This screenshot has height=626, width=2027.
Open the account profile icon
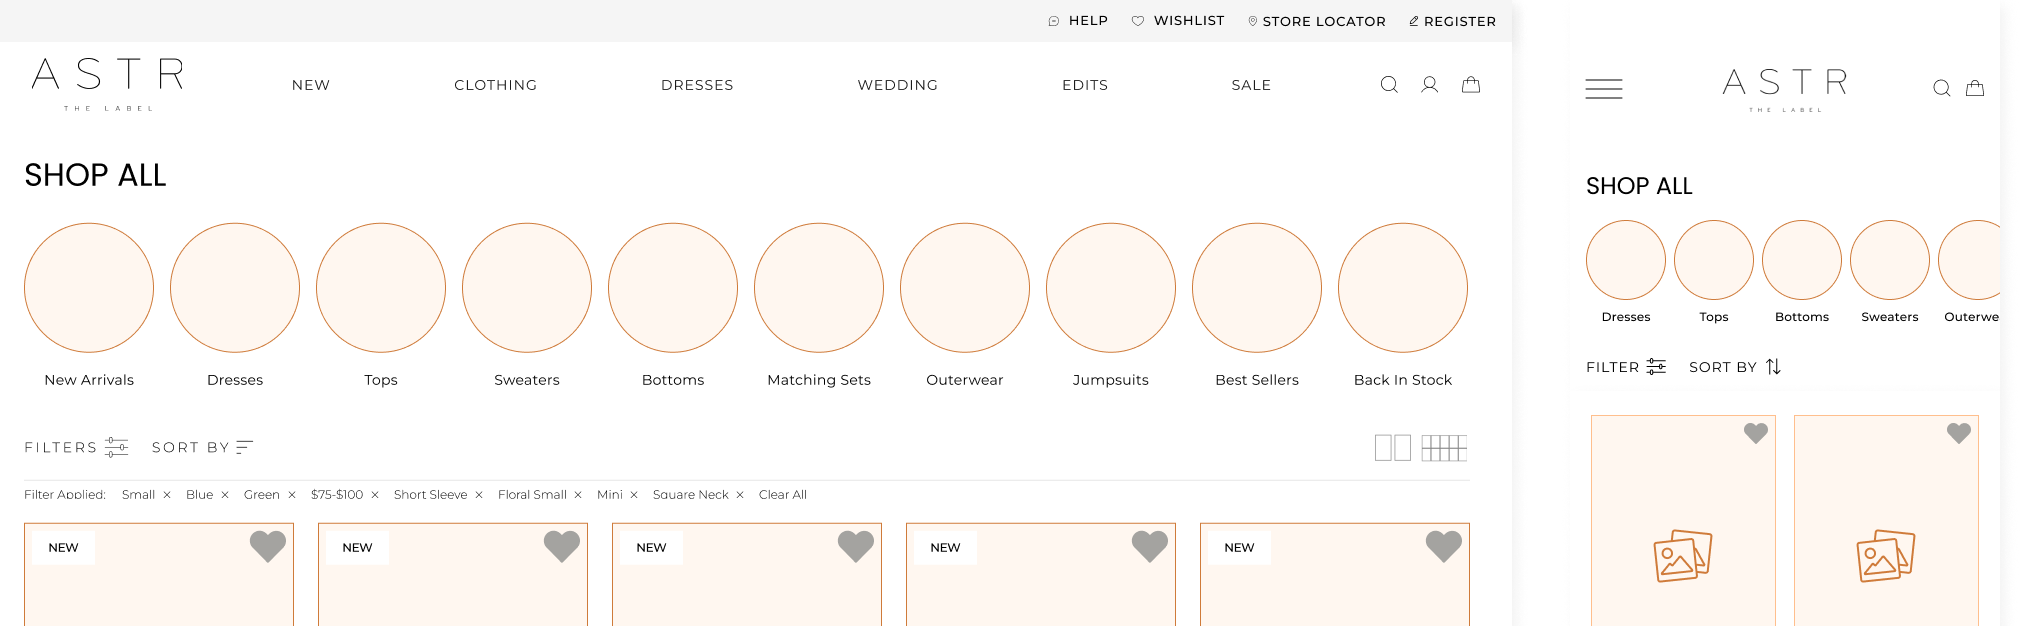[1430, 85]
